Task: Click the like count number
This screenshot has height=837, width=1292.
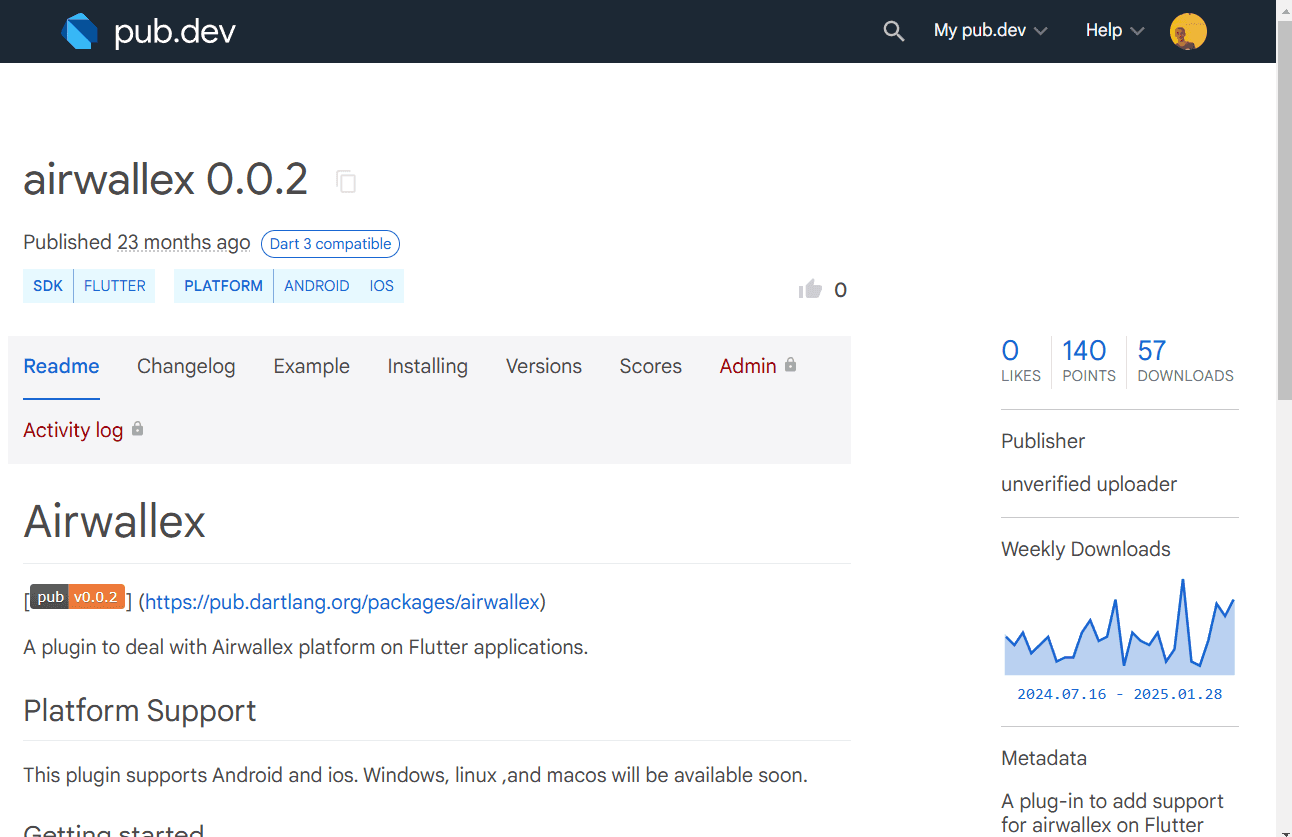Action: [840, 290]
